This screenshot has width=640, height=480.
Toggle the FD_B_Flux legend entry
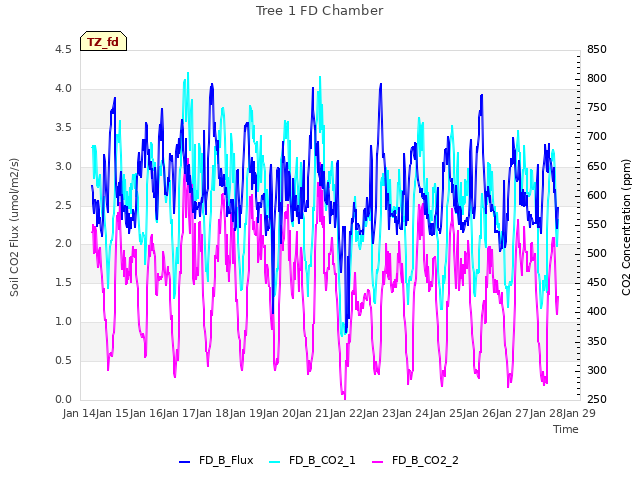coord(216,460)
